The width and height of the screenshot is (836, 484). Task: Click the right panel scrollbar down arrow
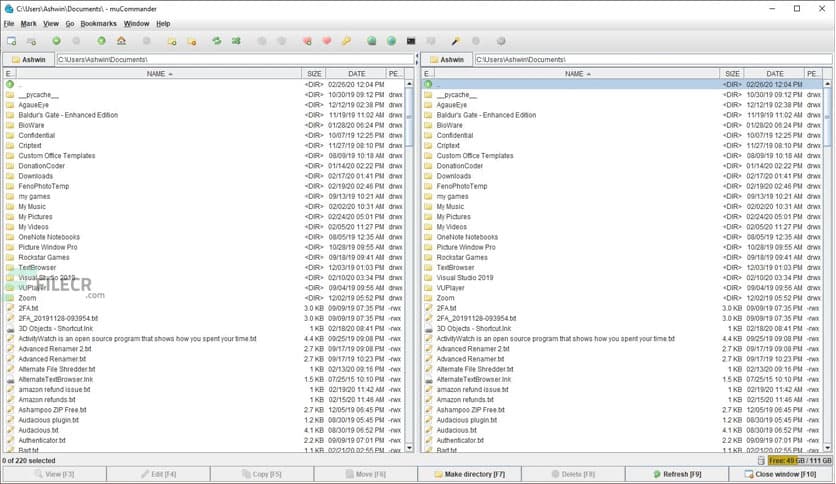pyautogui.click(x=827, y=448)
